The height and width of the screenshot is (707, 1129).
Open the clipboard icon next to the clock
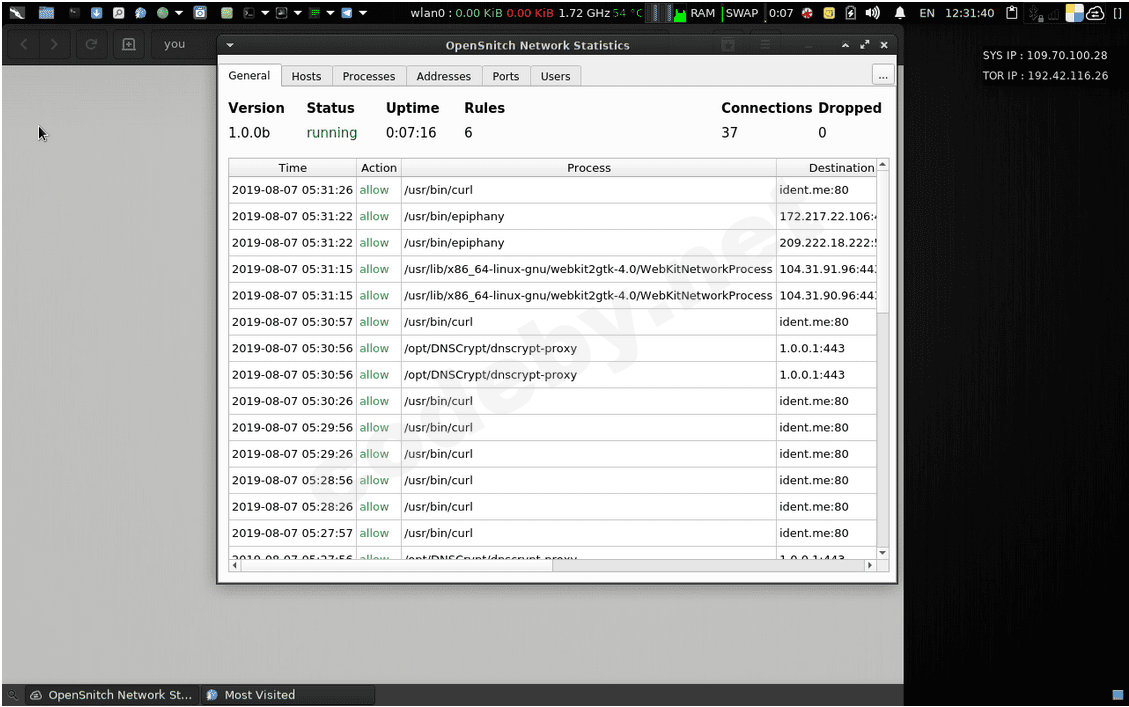pos(1012,13)
